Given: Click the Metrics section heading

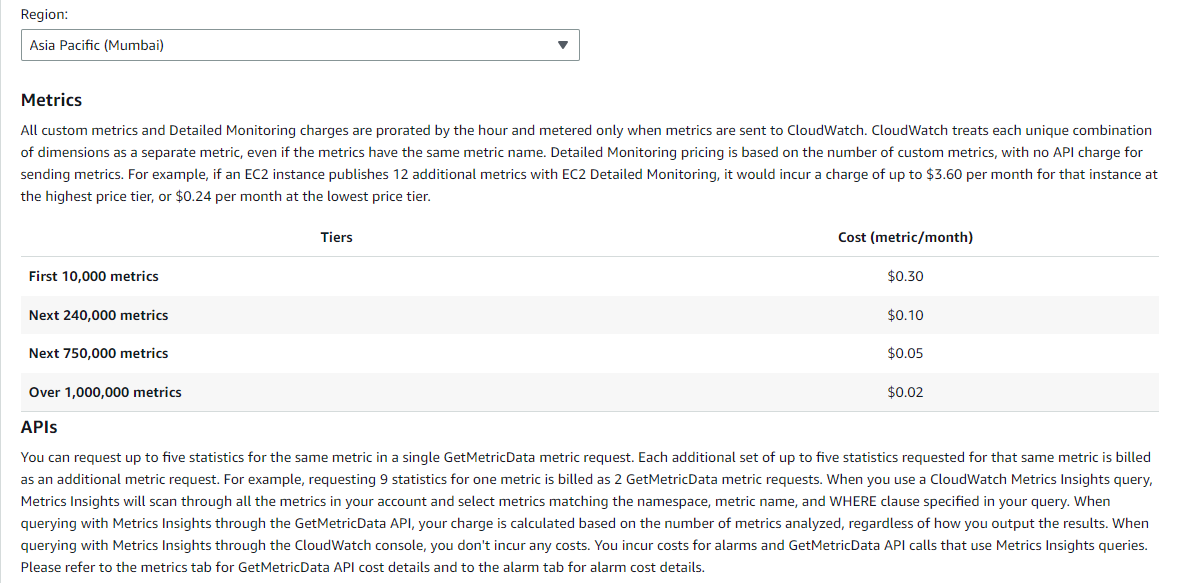Looking at the screenshot, I should coord(51,100).
